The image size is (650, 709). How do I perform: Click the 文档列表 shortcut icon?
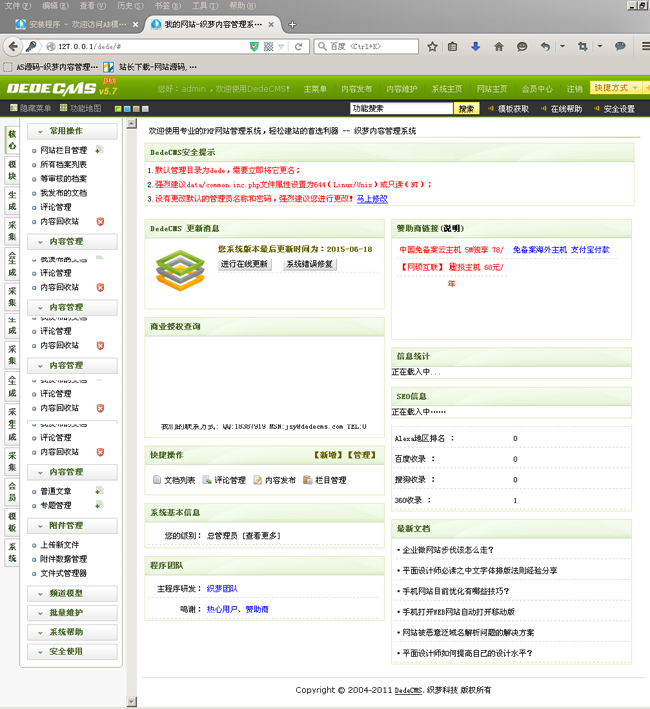[x=157, y=480]
